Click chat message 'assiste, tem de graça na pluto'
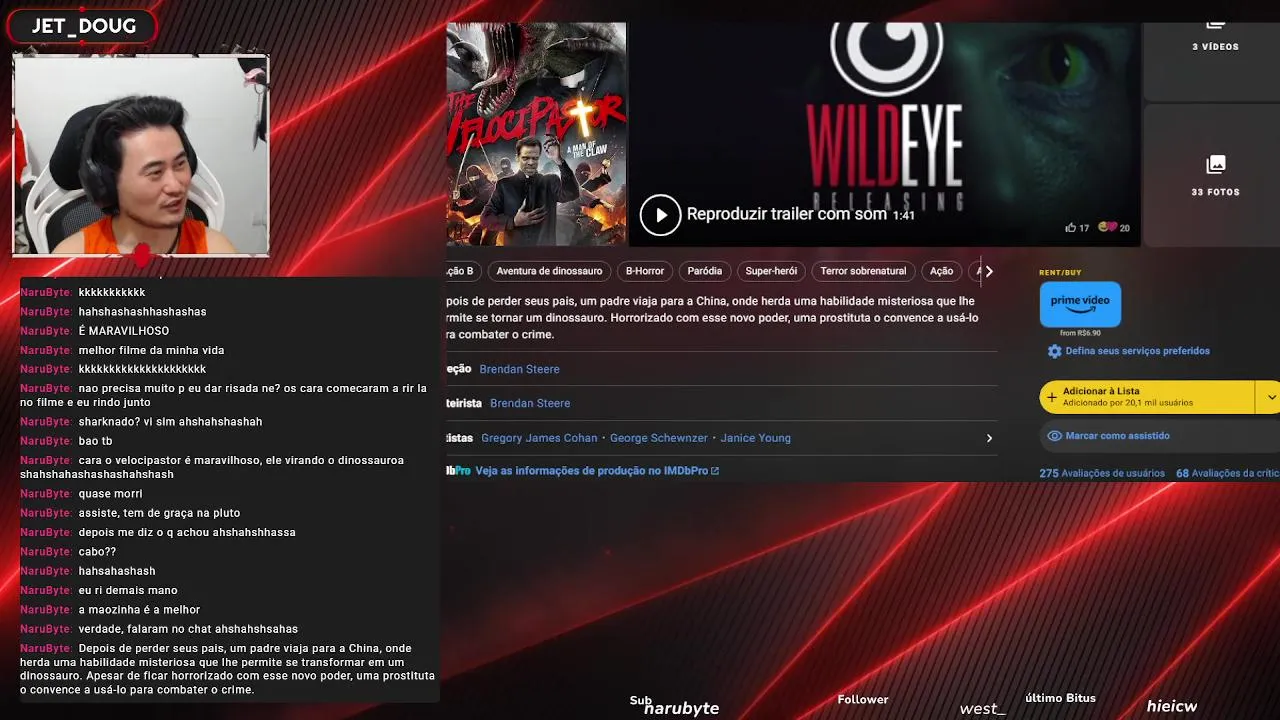The height and width of the screenshot is (720, 1280). [x=159, y=513]
